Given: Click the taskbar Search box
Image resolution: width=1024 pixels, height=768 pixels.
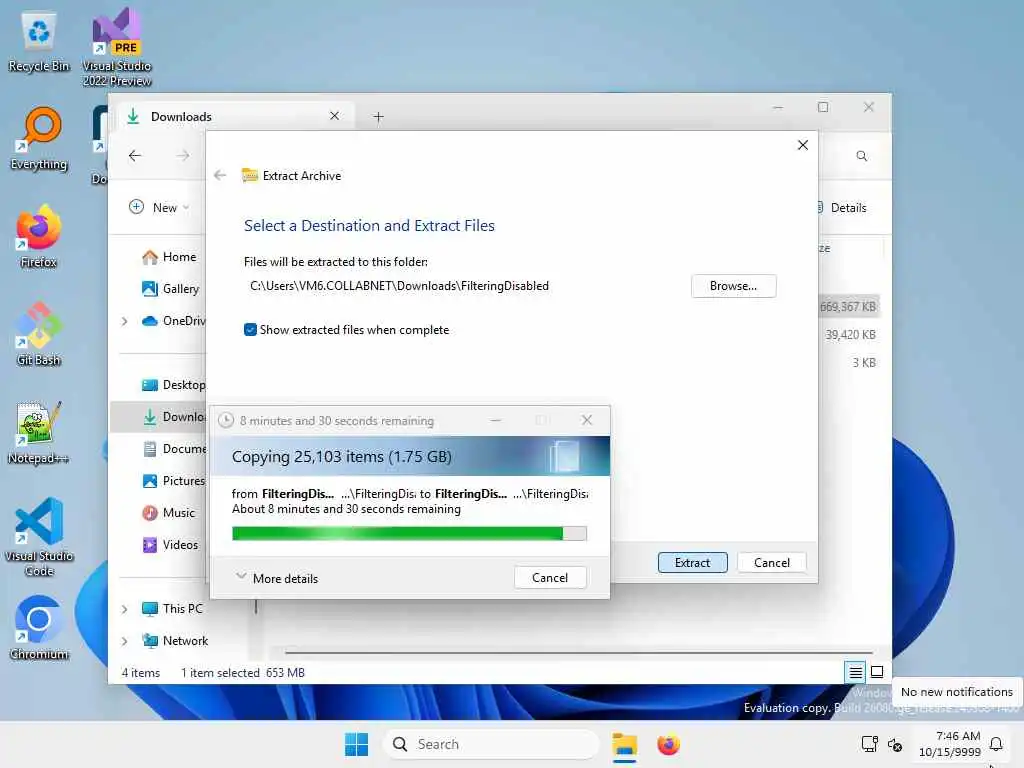Looking at the screenshot, I should tap(491, 744).
